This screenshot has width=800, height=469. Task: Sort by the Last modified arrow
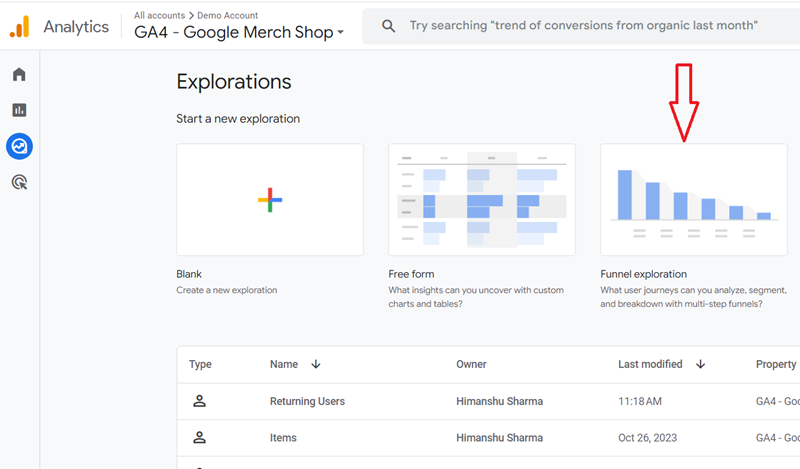(700, 364)
